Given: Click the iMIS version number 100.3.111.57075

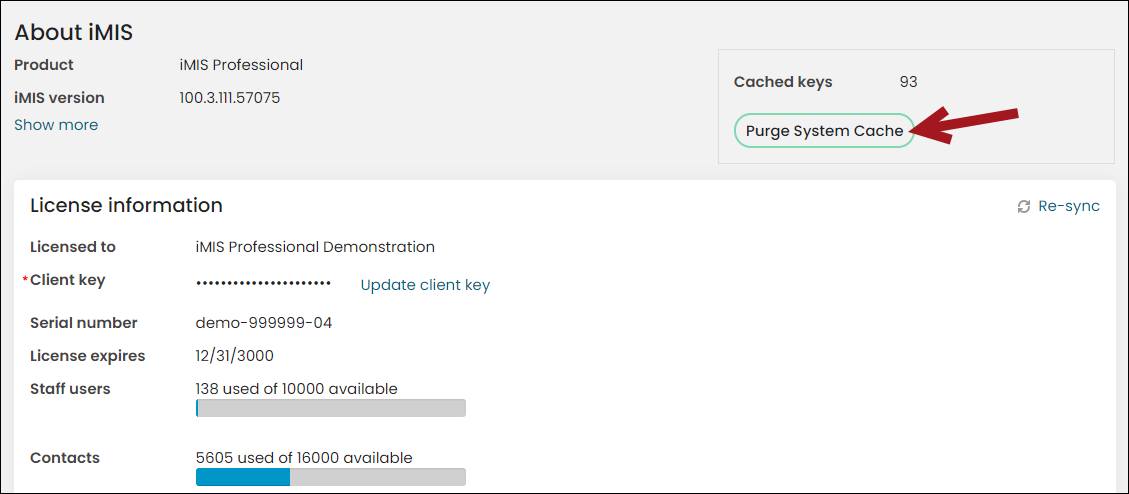Looking at the screenshot, I should (230, 97).
